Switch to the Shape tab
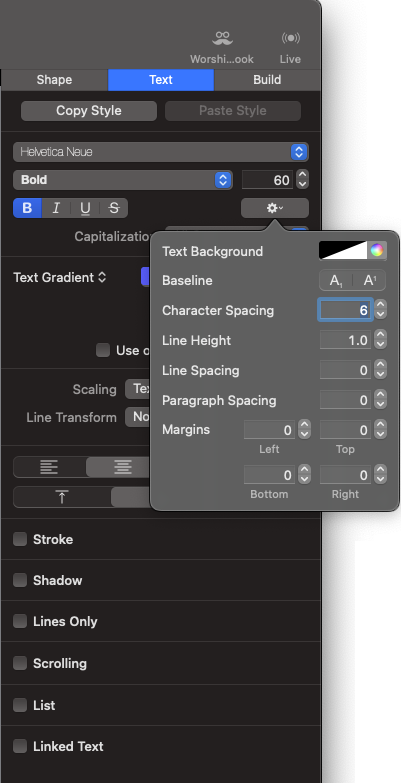 pos(54,80)
